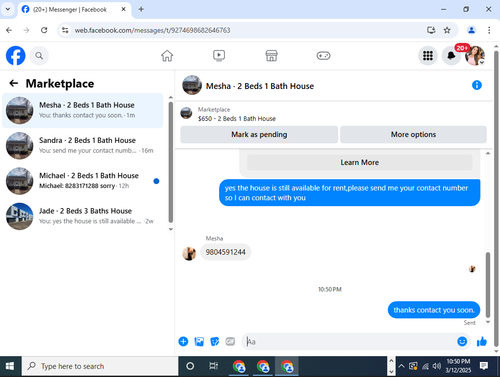Click the browser back arrow

pyautogui.click(x=9, y=30)
